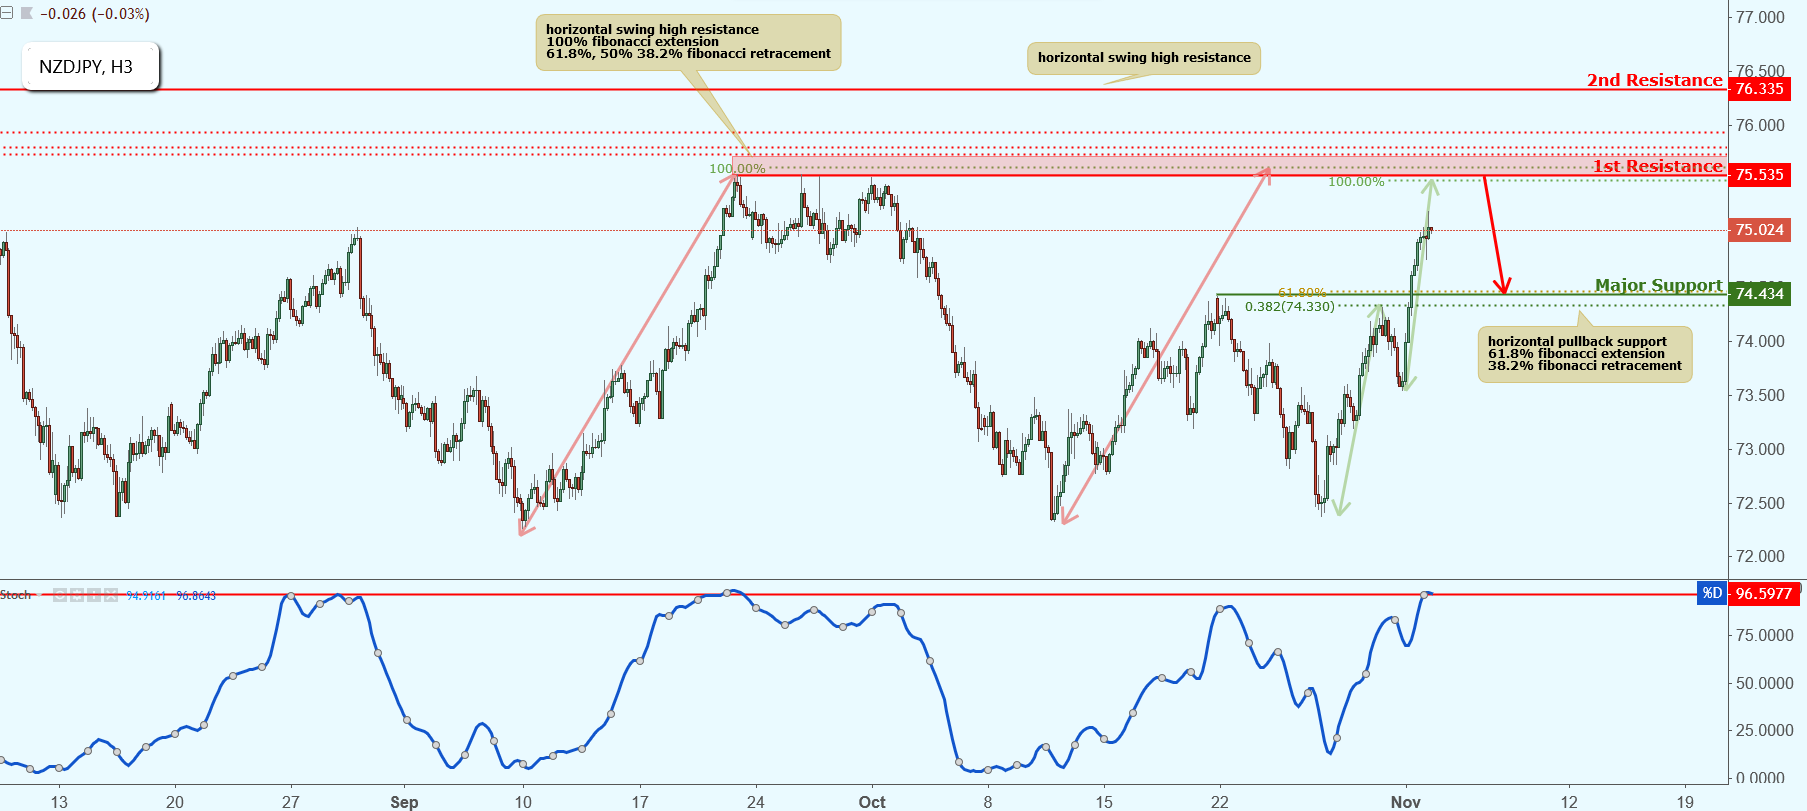Click the 13 date axis label
Viewport: 1807px width, 811px height.
pos(59,801)
